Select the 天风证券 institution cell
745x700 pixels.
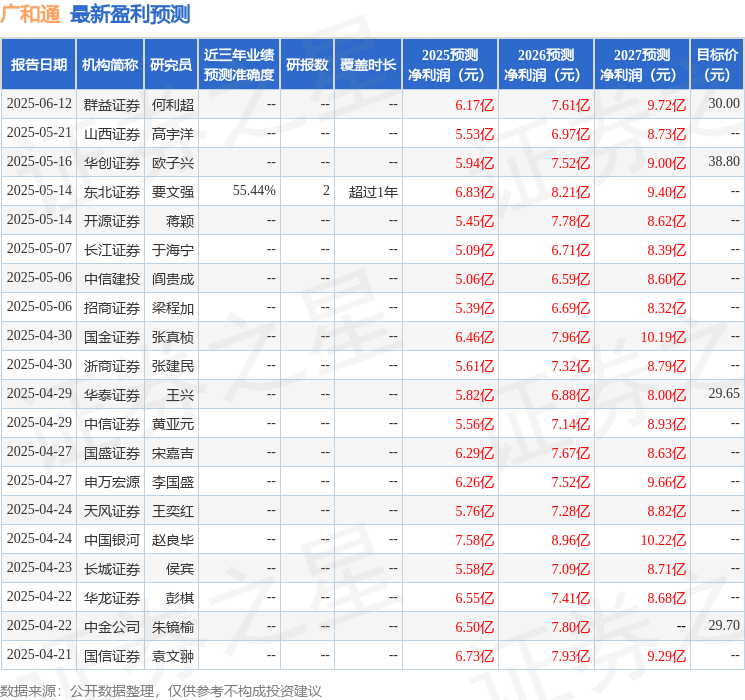[112, 510]
